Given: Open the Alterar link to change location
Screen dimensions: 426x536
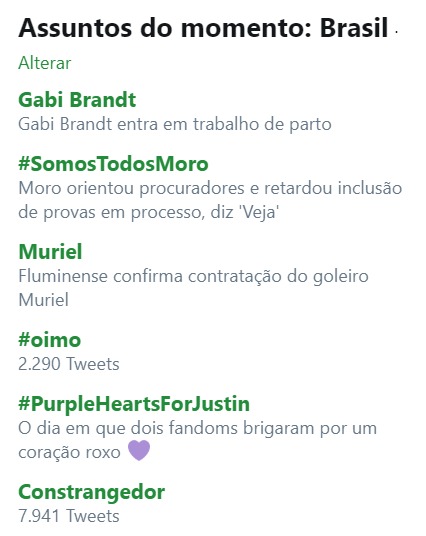Looking at the screenshot, I should [x=44, y=63].
